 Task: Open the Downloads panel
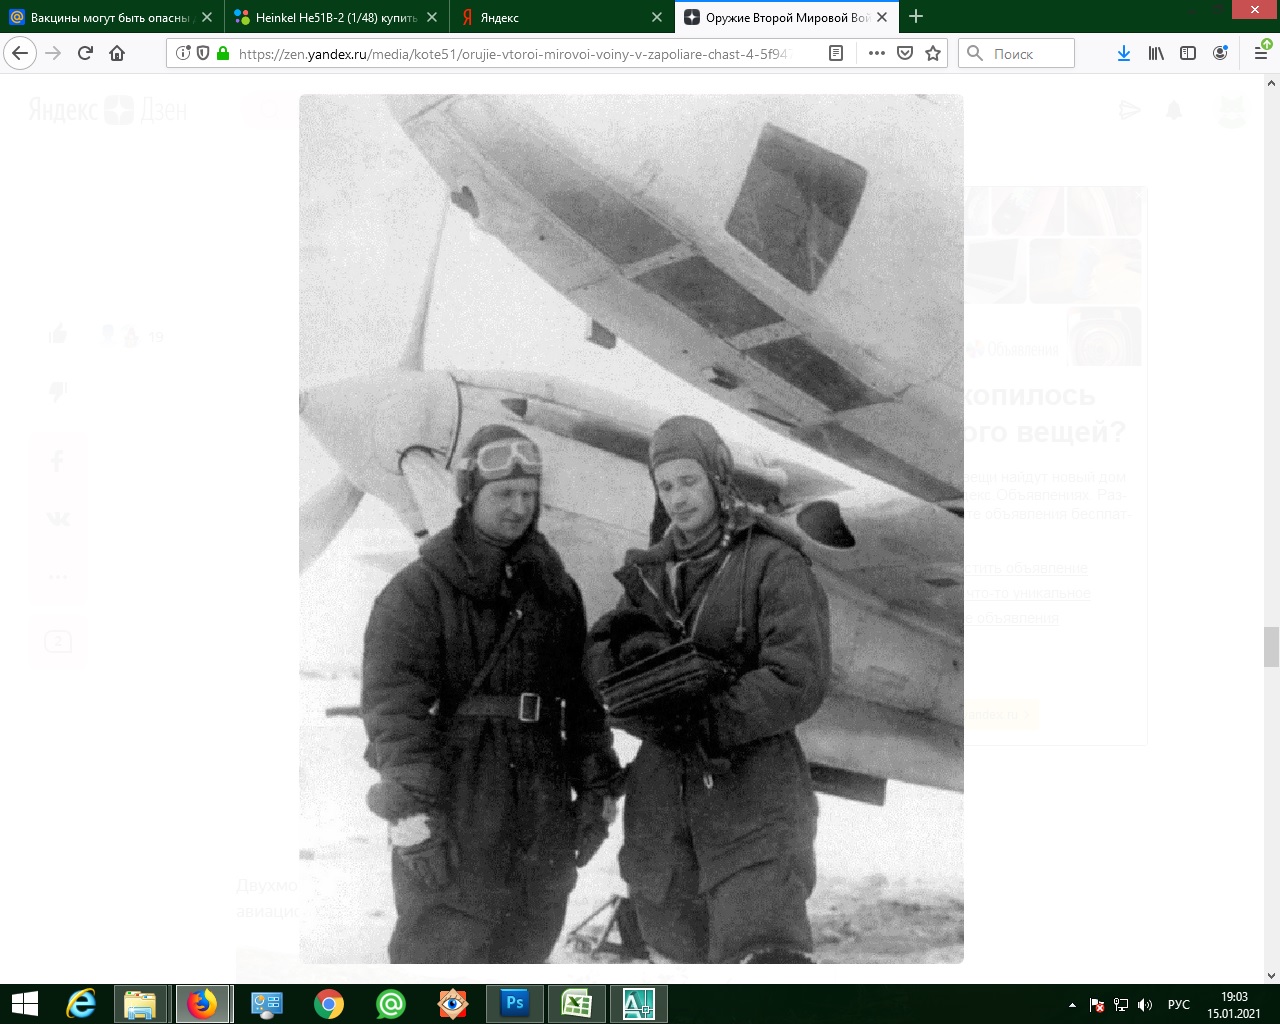tap(1124, 54)
